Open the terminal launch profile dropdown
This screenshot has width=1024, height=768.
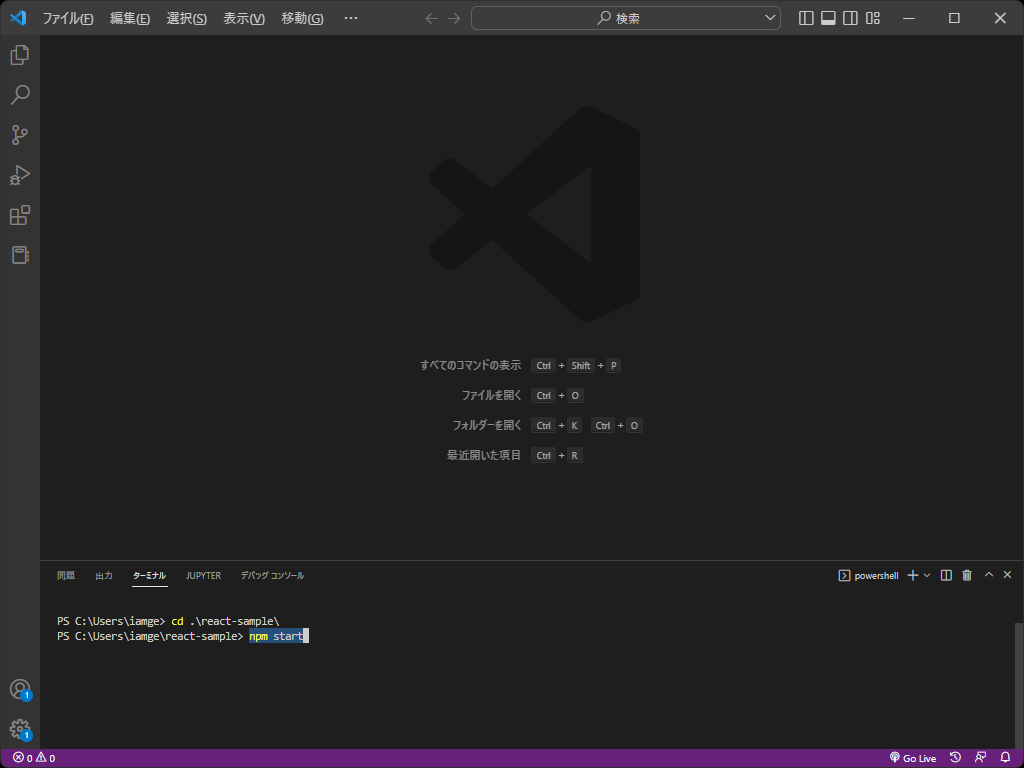(x=927, y=575)
